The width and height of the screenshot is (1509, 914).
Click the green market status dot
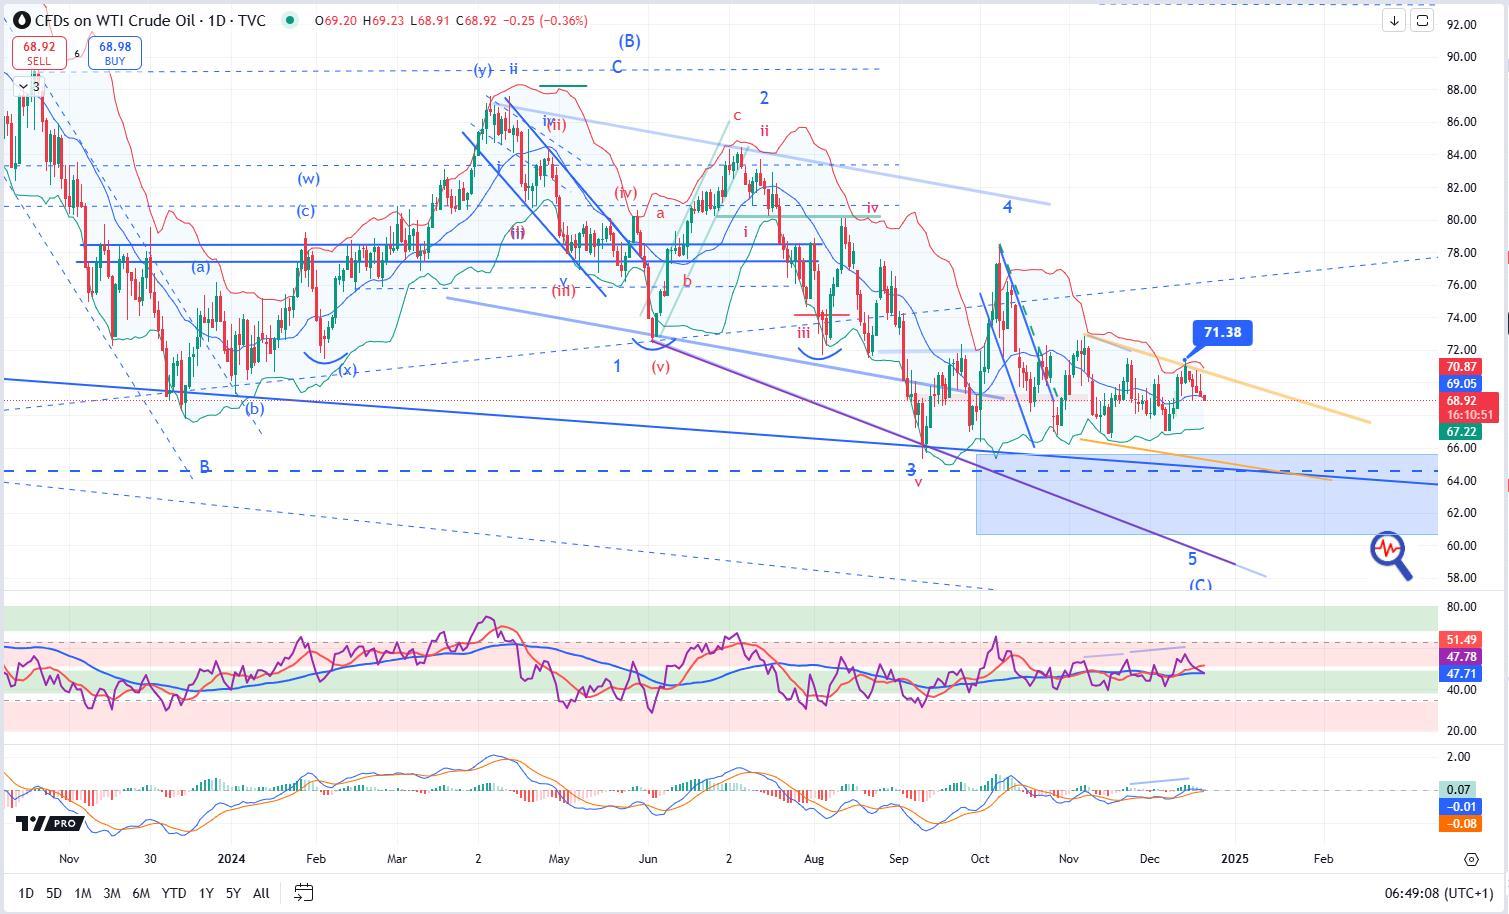pos(290,20)
